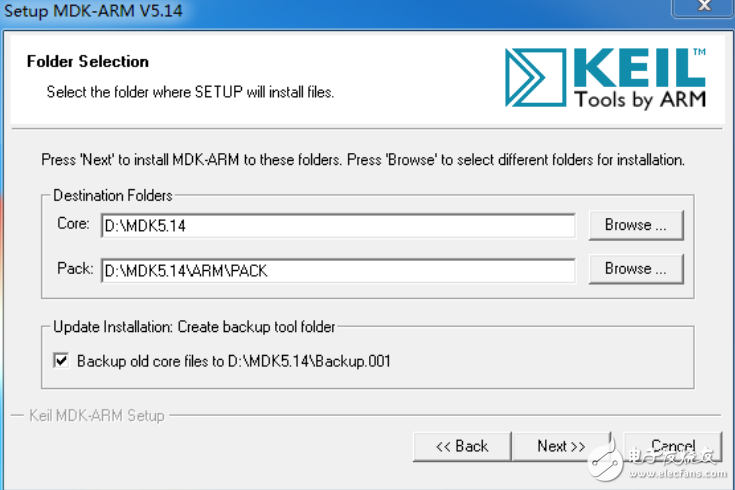Browse for the Core destination folder

click(x=636, y=225)
